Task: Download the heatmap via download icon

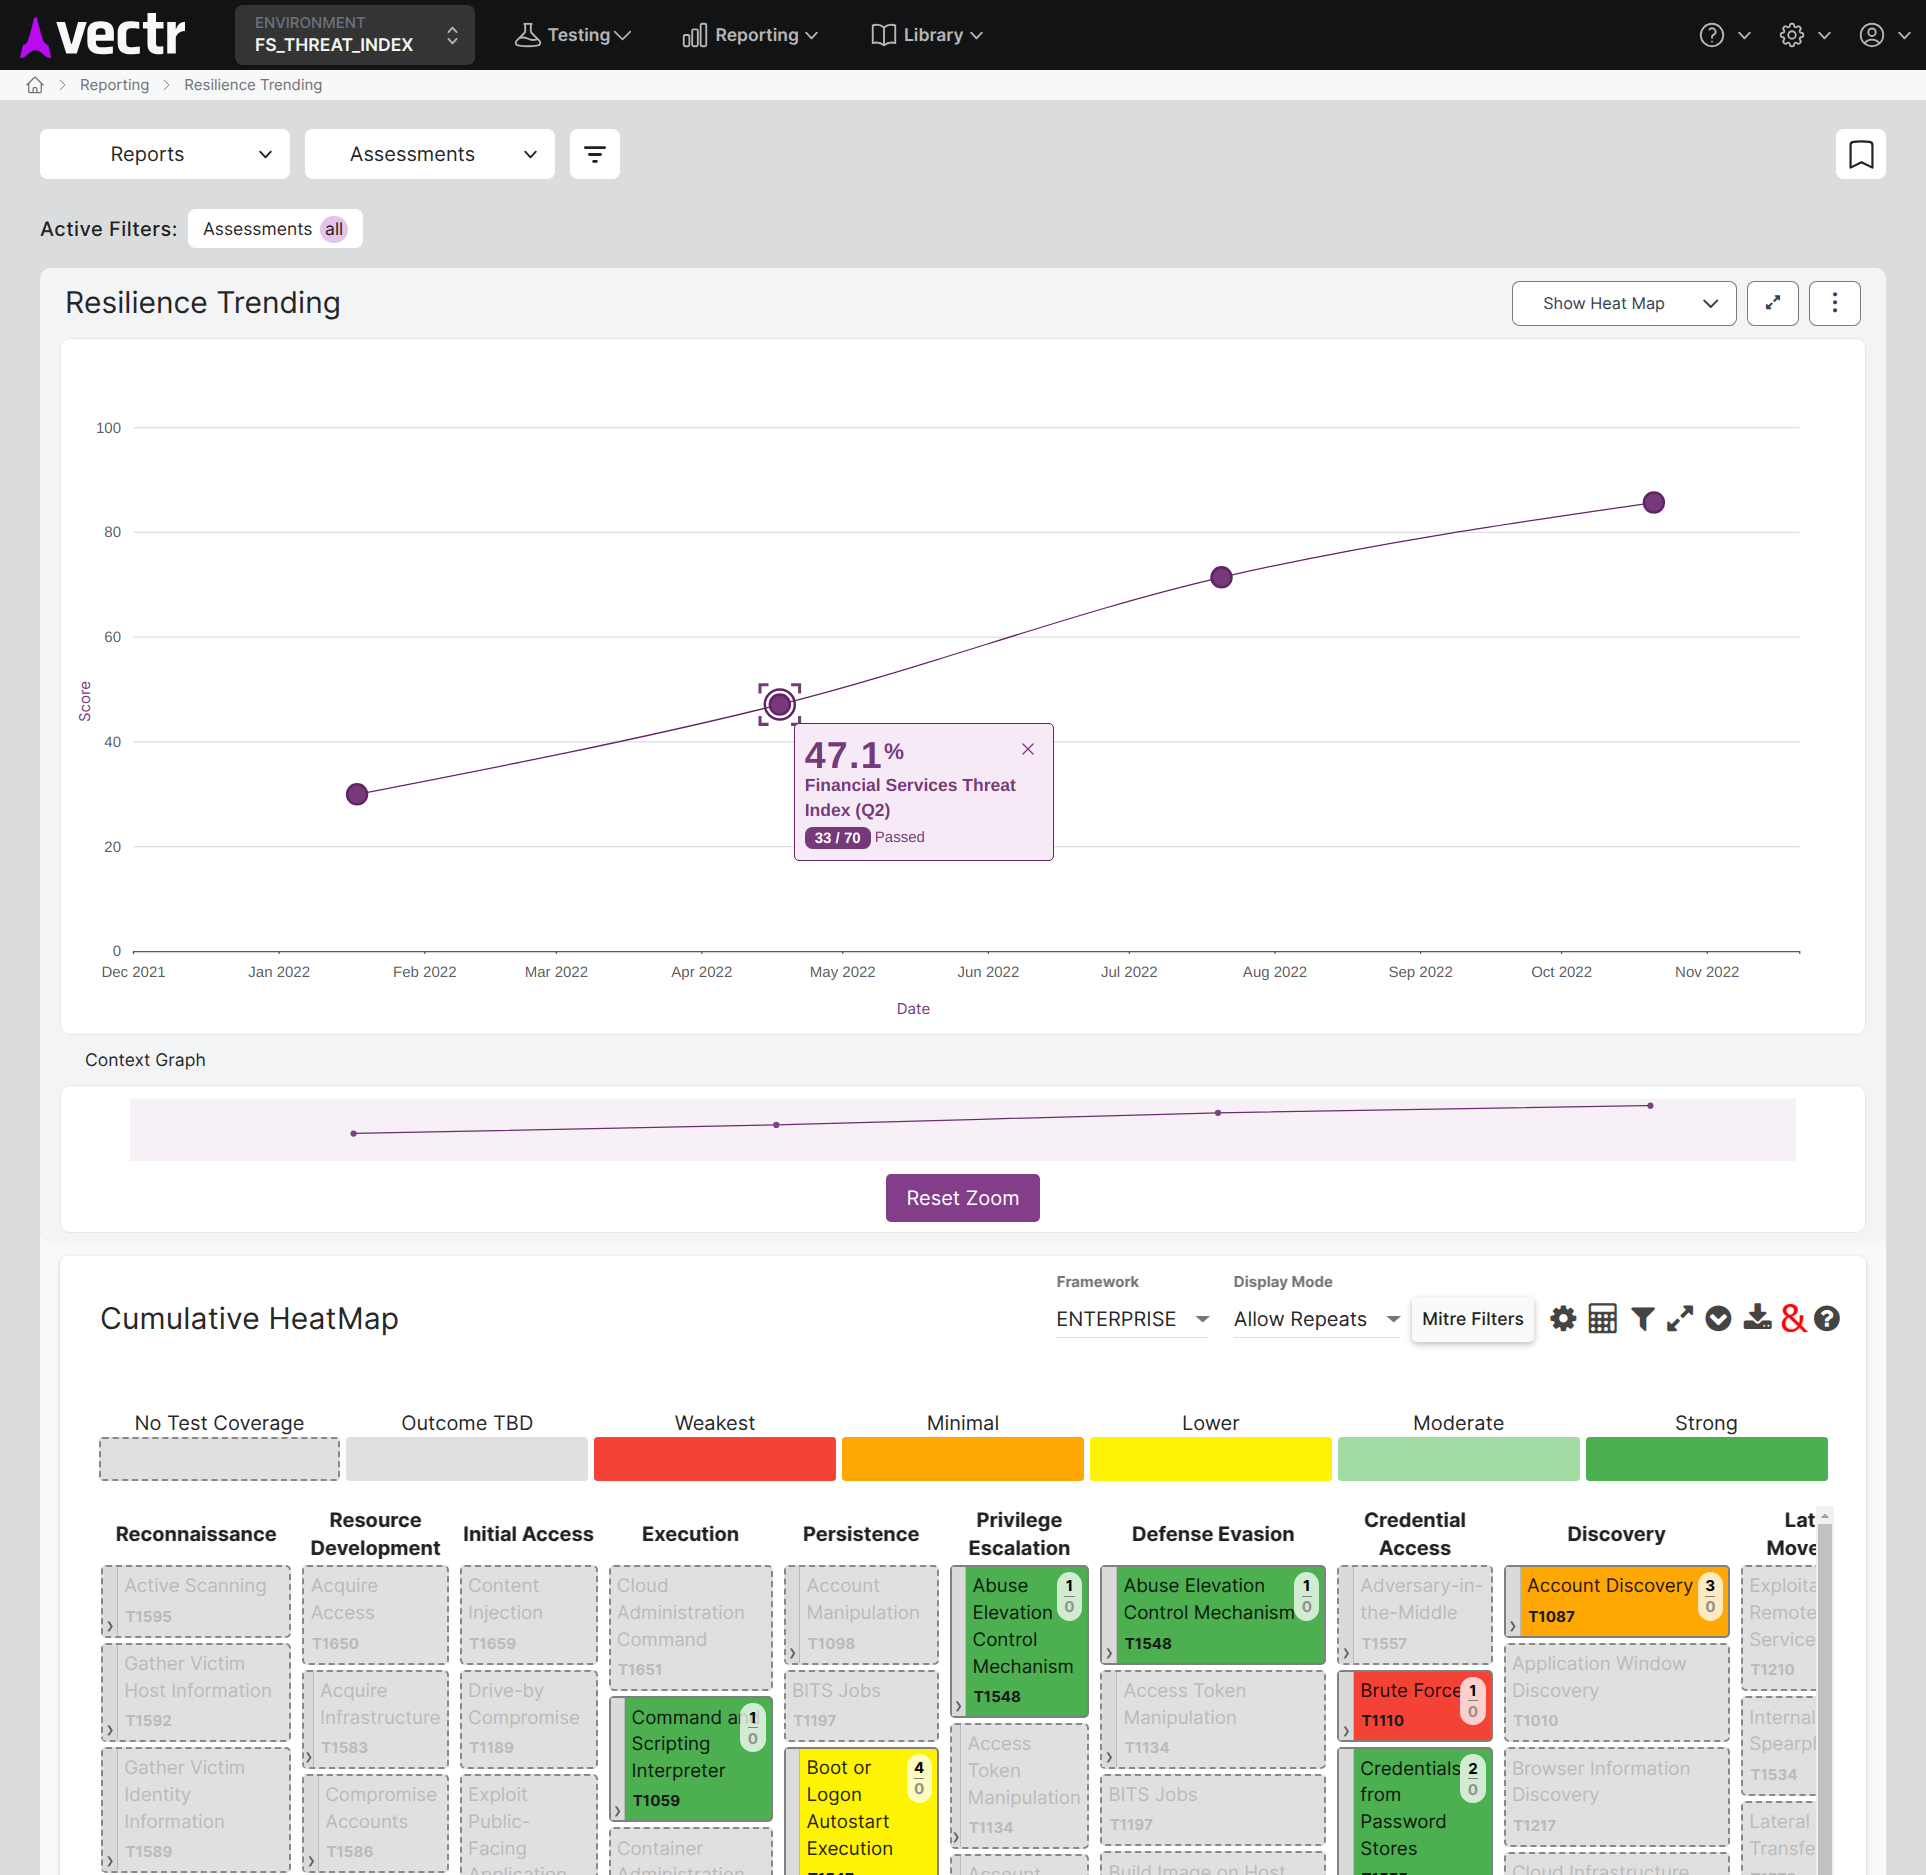Action: 1757,1319
